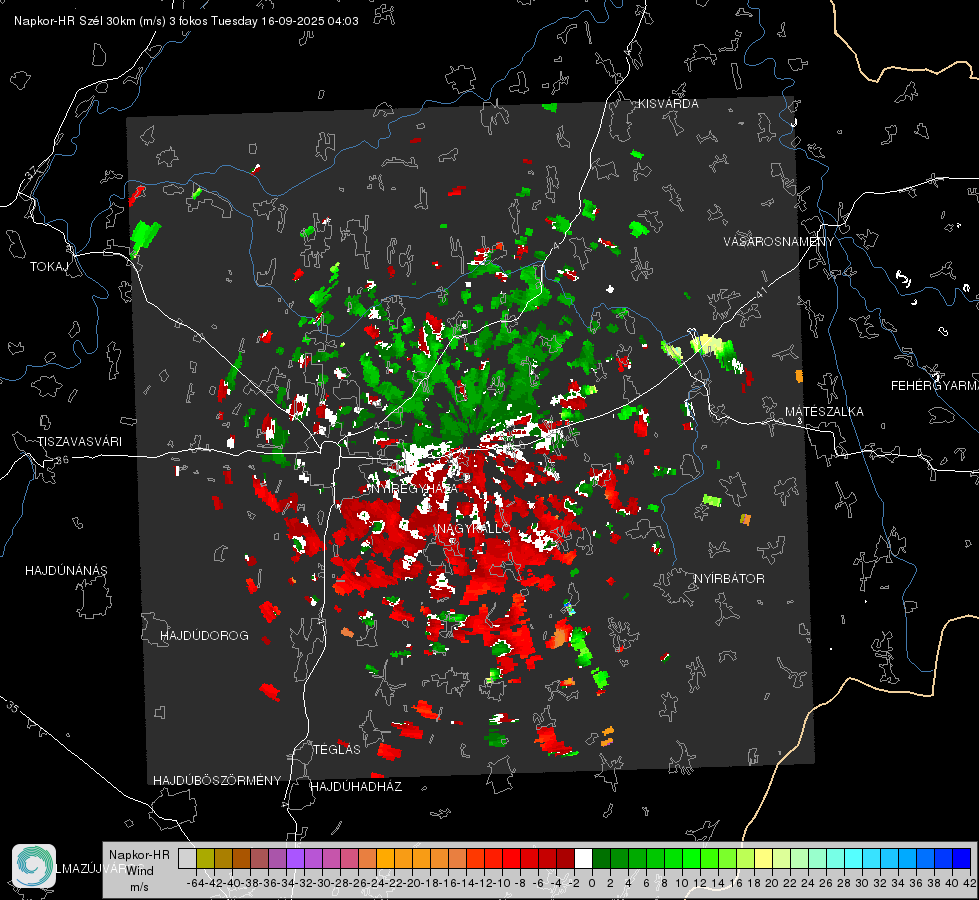Viewport: 979px width, 900px height.
Task: Click the MÁTÉSZALKA map label
Action: (x=824, y=412)
